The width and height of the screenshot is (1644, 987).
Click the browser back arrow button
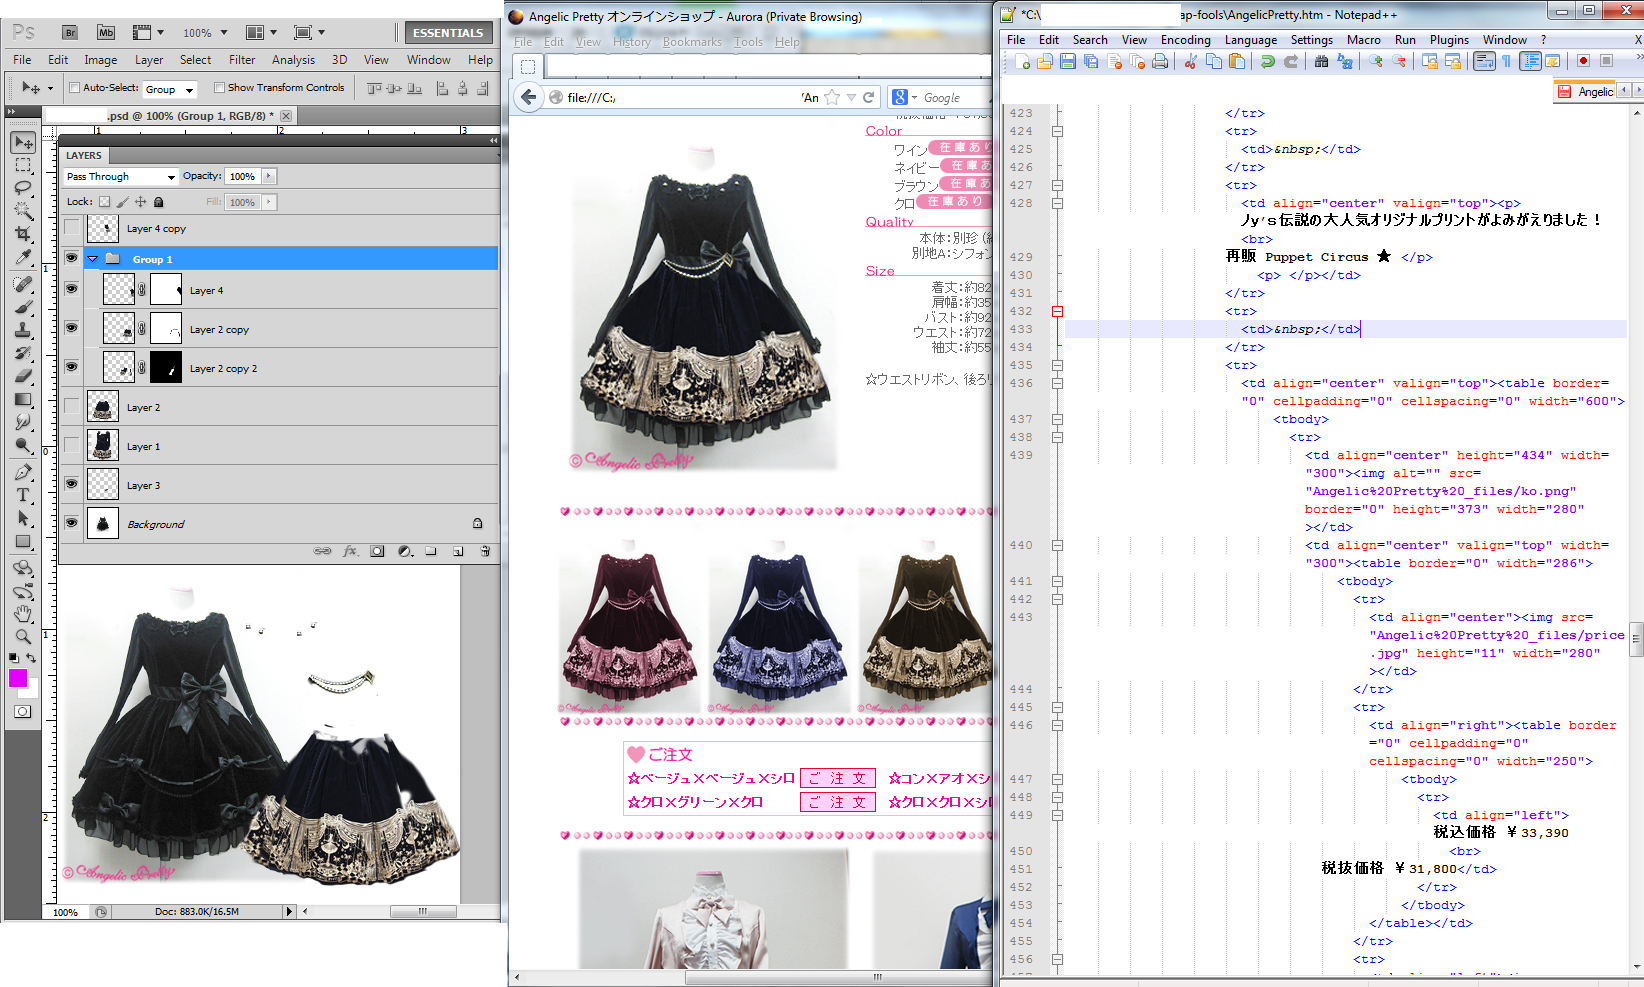tap(528, 97)
